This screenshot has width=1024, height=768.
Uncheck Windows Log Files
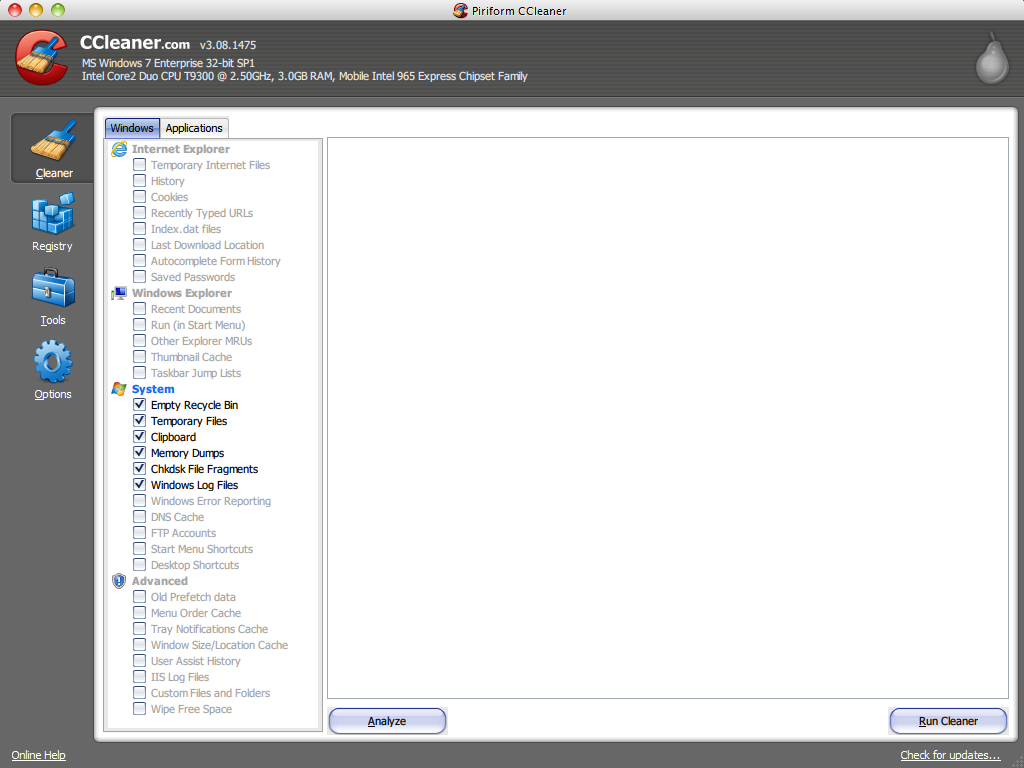[139, 485]
